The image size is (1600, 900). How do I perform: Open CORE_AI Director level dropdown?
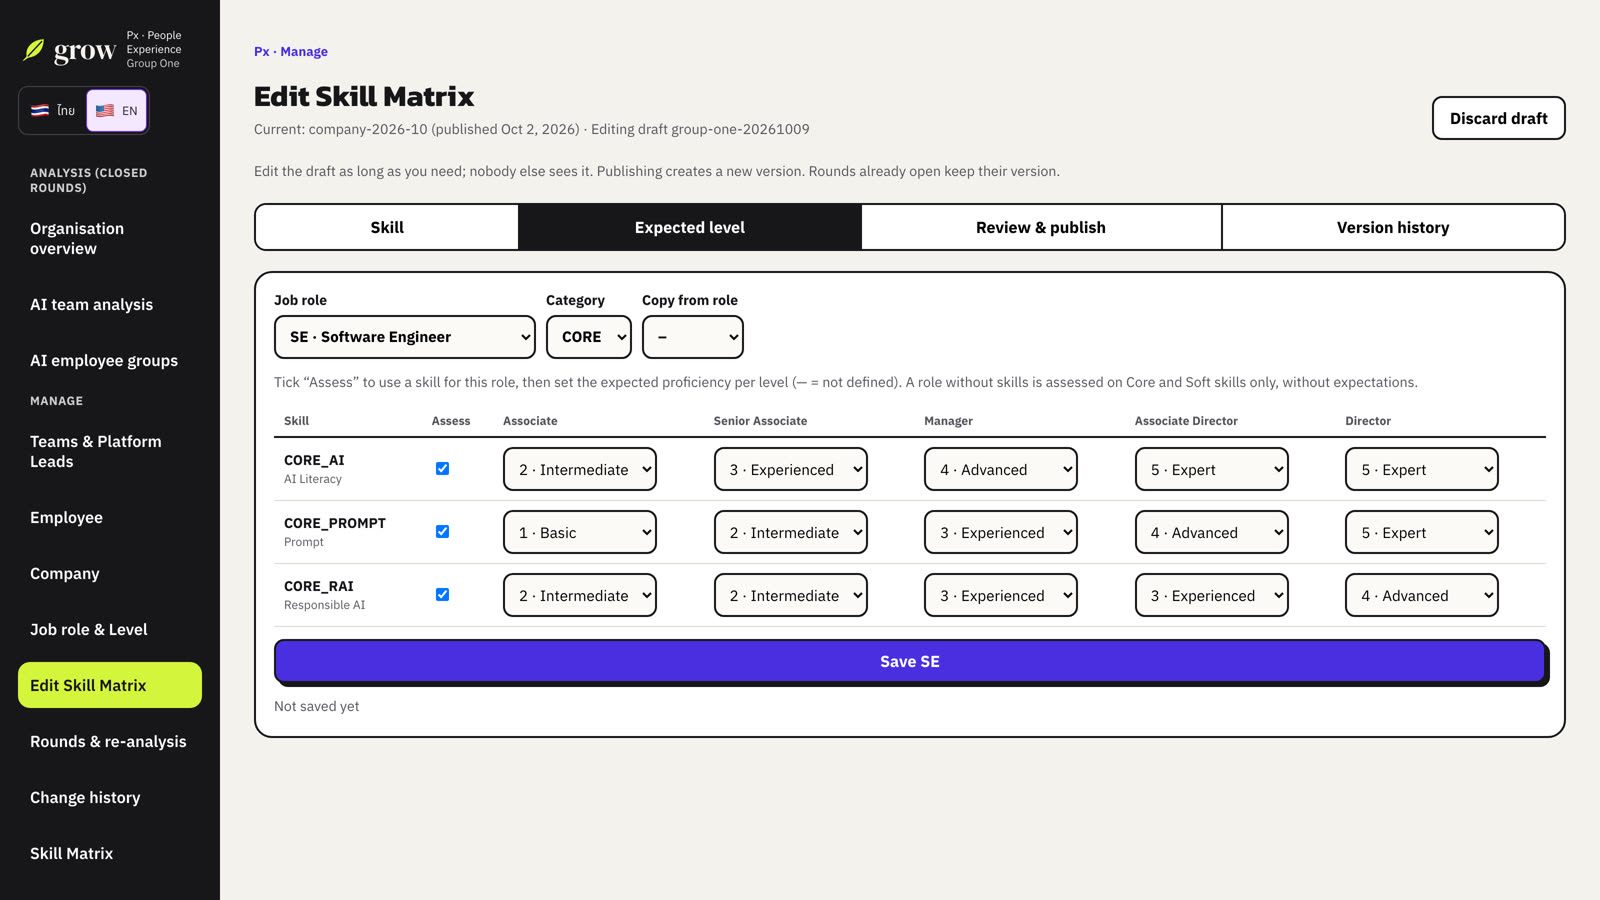(1422, 469)
